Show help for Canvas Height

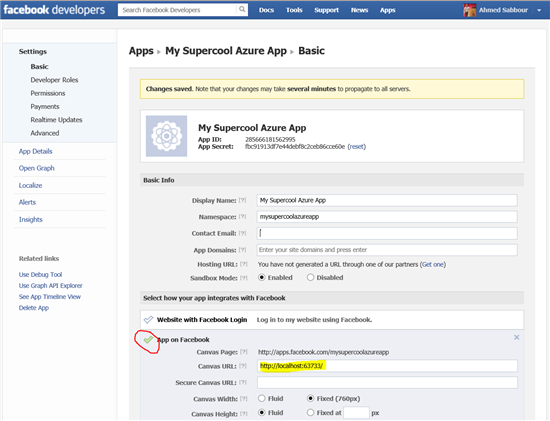tap(244, 414)
